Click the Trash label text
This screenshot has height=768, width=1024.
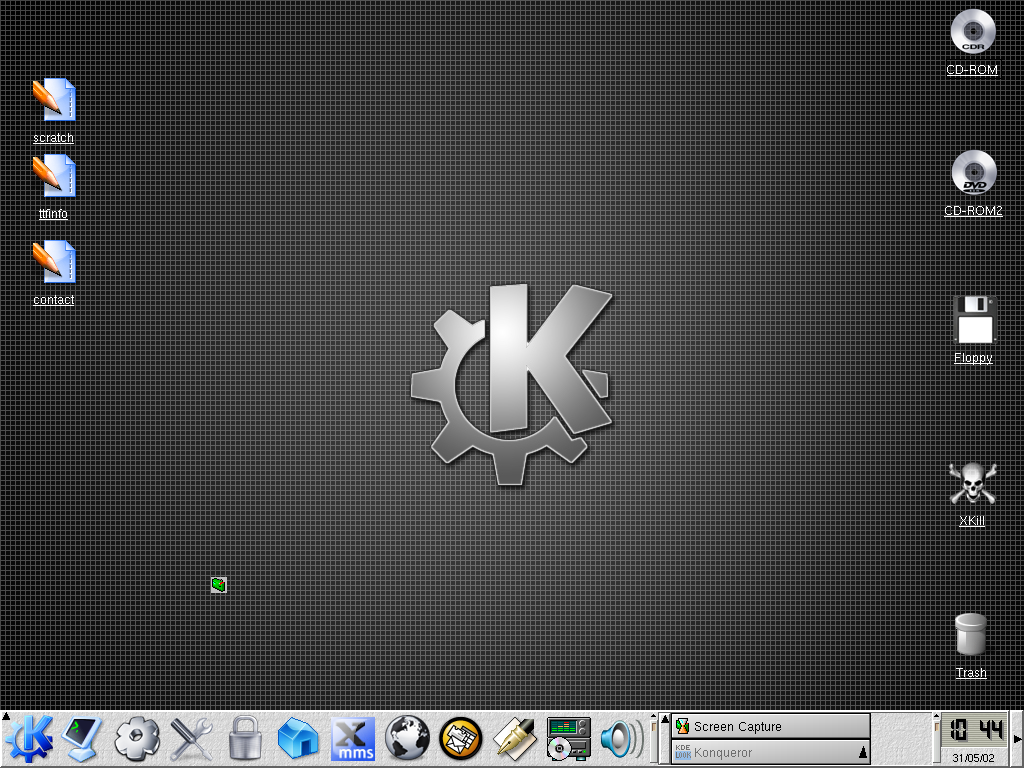[x=971, y=673]
